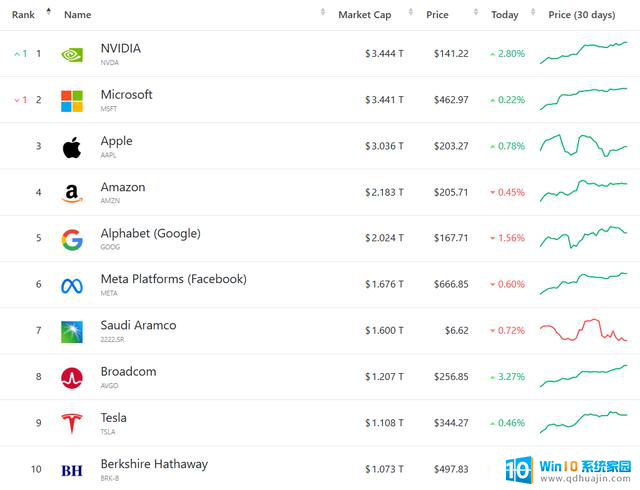Sort by the Price column header
Screen dimensions: 640x490
[x=437, y=15]
